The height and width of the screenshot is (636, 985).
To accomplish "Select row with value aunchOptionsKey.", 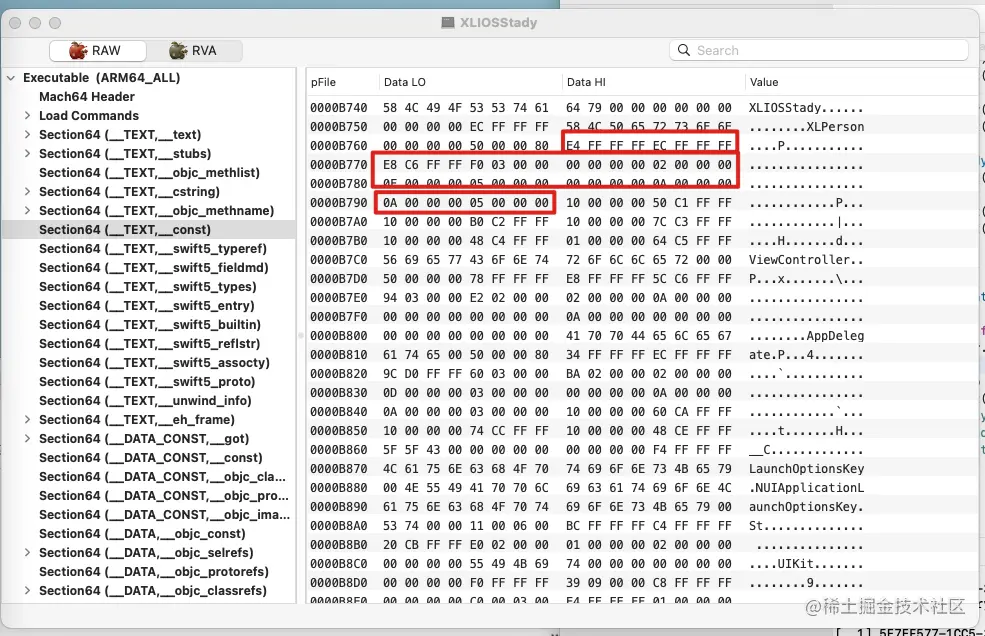I will click(641, 507).
